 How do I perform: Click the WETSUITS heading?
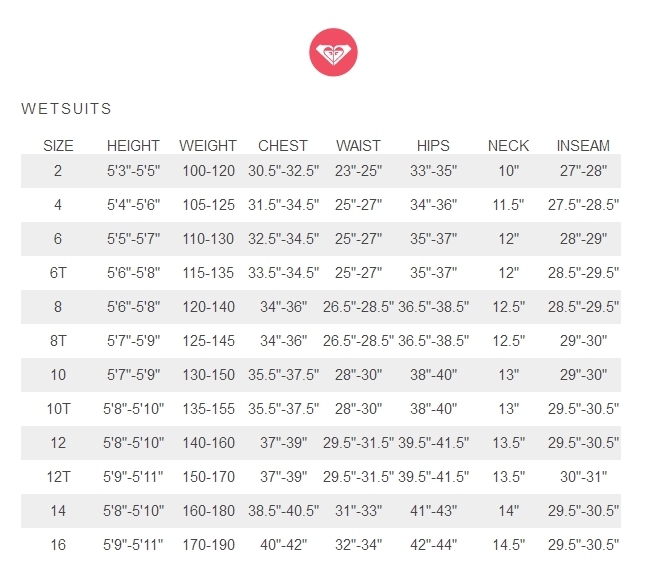[67, 109]
